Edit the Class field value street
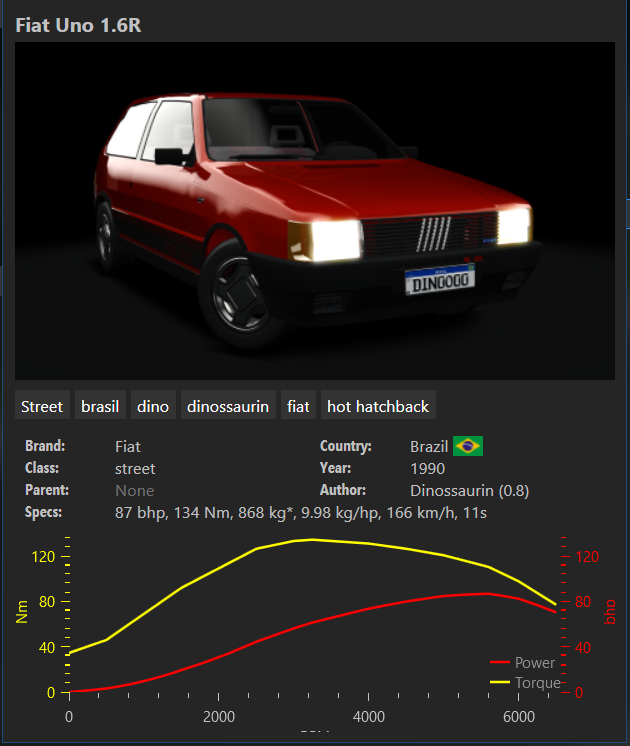This screenshot has height=746, width=630. [135, 468]
